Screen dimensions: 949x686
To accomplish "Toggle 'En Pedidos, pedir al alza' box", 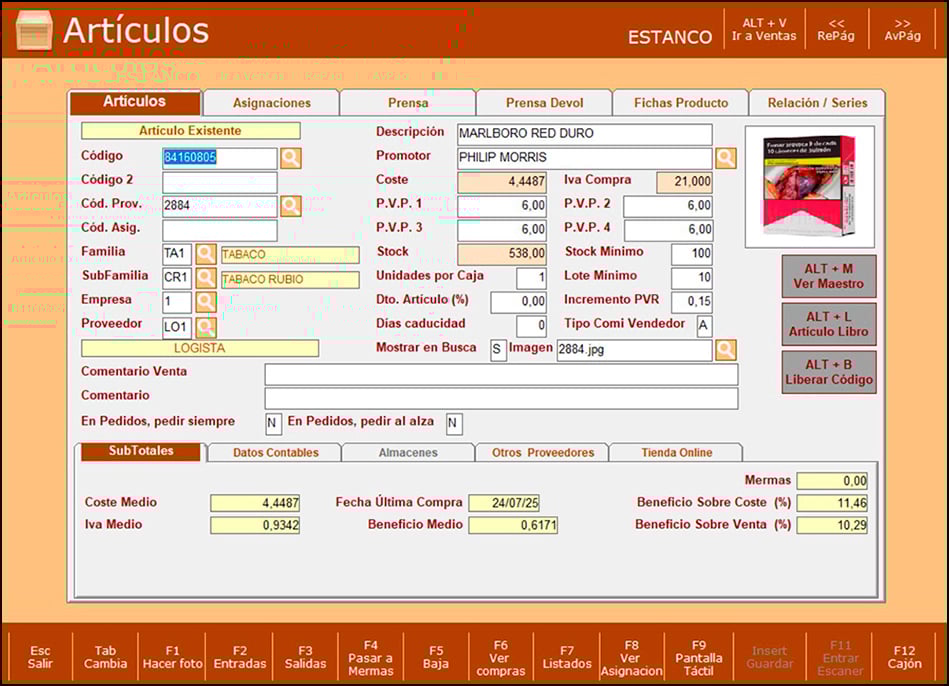I will [x=454, y=423].
